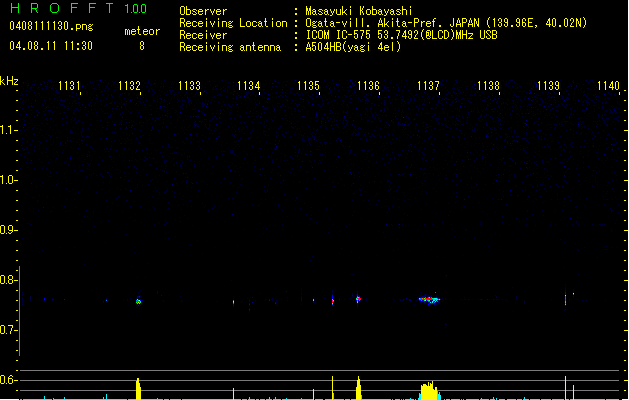Click the meteor echo at 1132
The image size is (629, 400).
coord(138,301)
